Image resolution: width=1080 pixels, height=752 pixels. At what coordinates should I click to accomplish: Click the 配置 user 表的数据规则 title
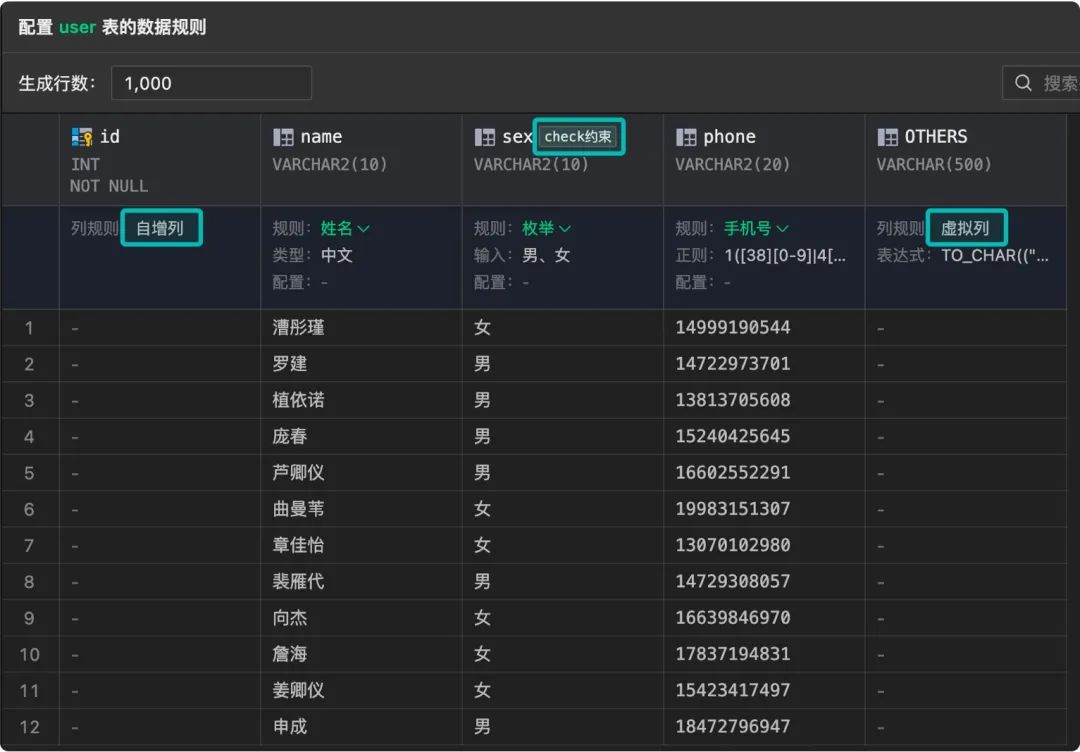(x=112, y=28)
